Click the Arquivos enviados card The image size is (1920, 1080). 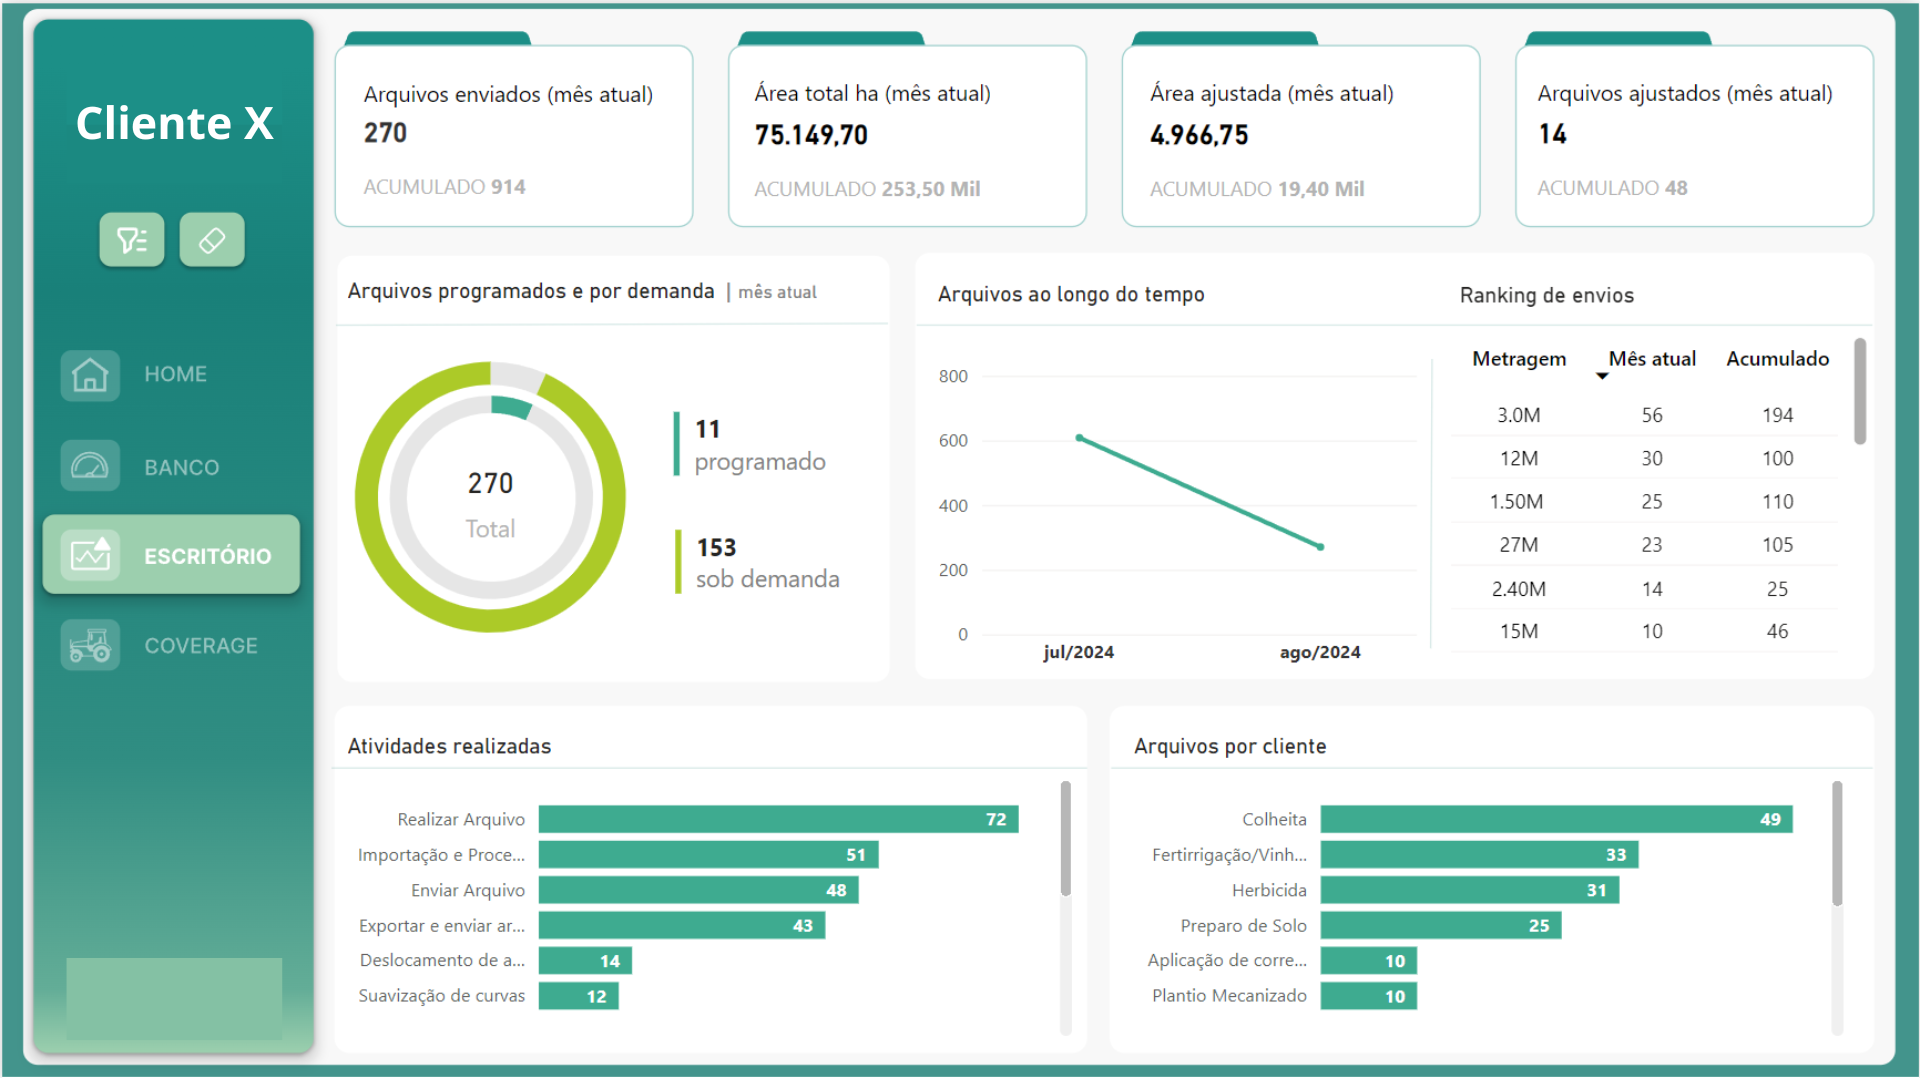(x=513, y=136)
